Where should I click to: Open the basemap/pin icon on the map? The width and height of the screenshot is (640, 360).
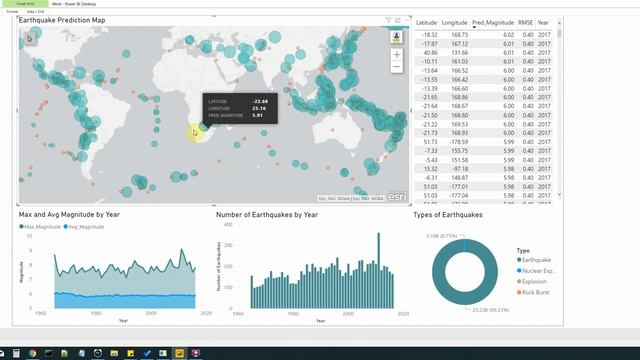click(x=396, y=37)
